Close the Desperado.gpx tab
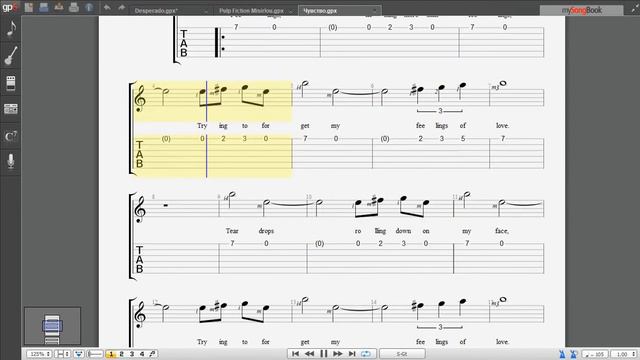The image size is (640, 360). click(206, 11)
